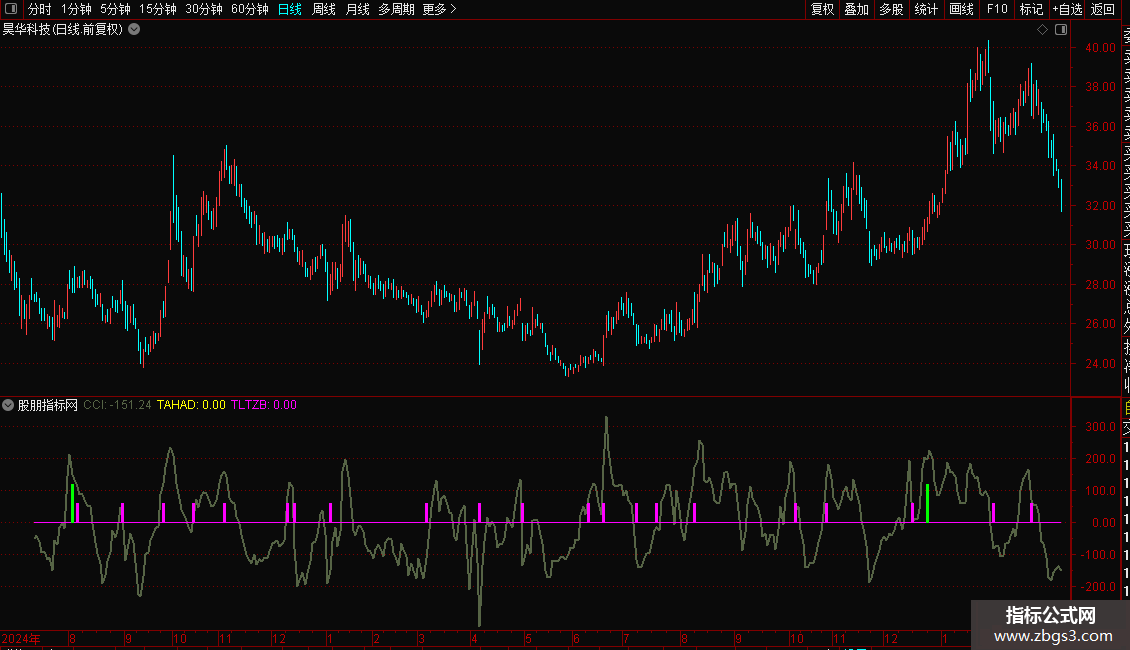
Task: Switch to the 分时 intraday view
Action: click(x=39, y=9)
